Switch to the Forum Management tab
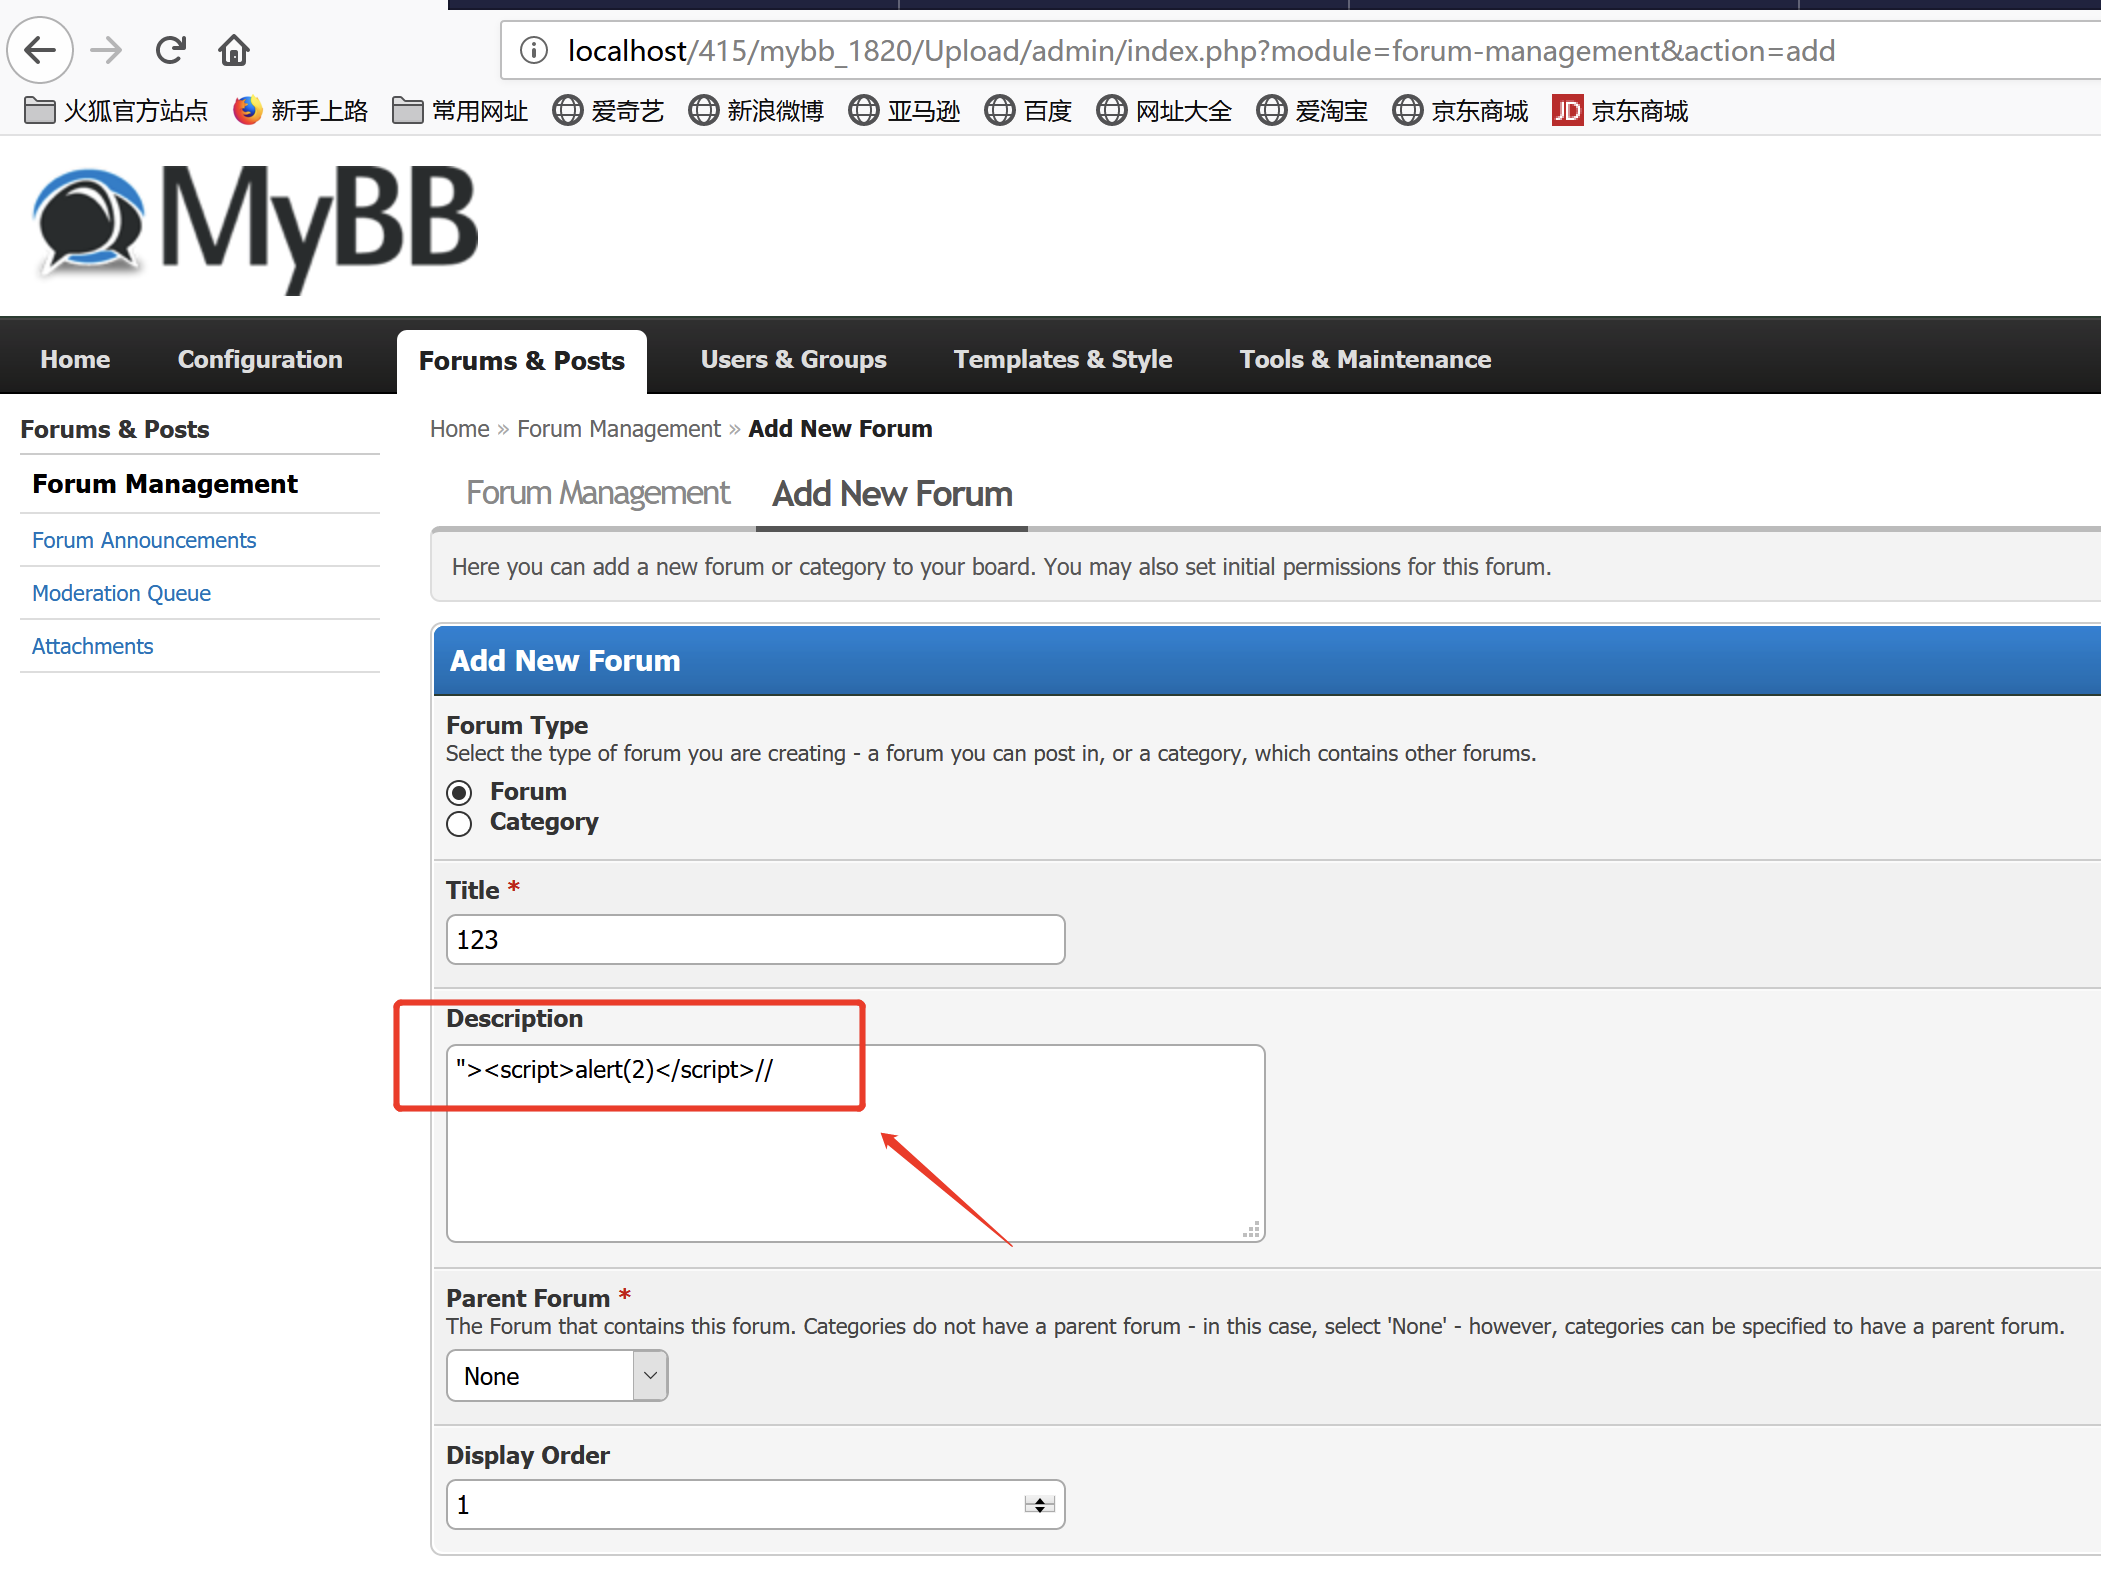Image resolution: width=2101 pixels, height=1571 pixels. tap(598, 494)
